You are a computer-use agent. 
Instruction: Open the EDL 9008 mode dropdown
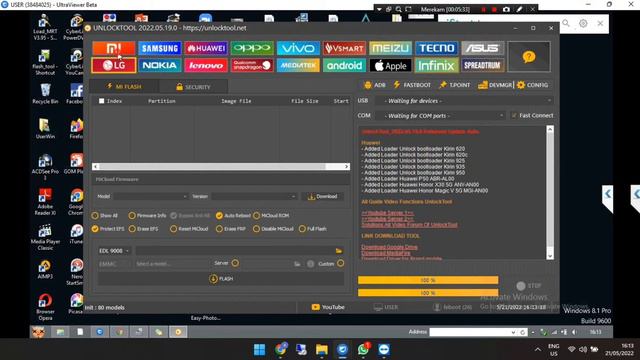pos(114,251)
